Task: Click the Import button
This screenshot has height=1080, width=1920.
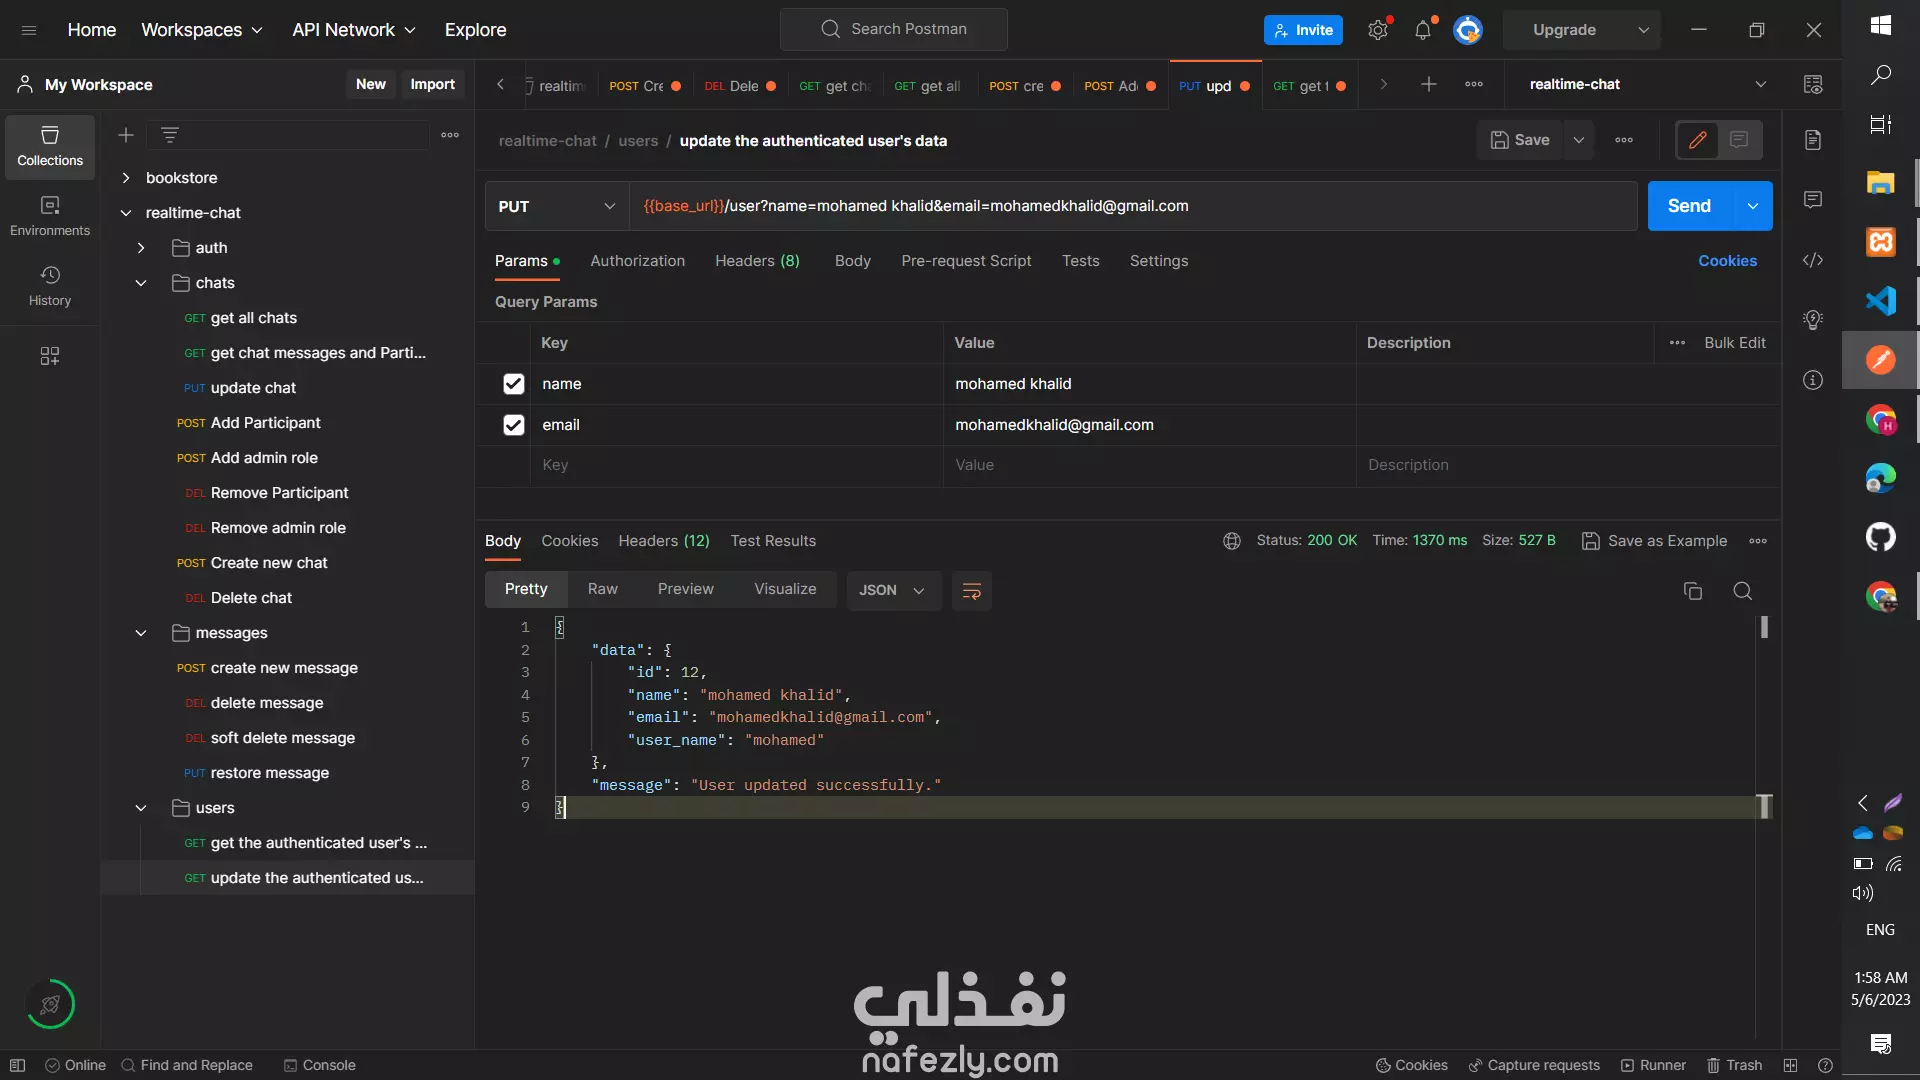Action: click(432, 85)
